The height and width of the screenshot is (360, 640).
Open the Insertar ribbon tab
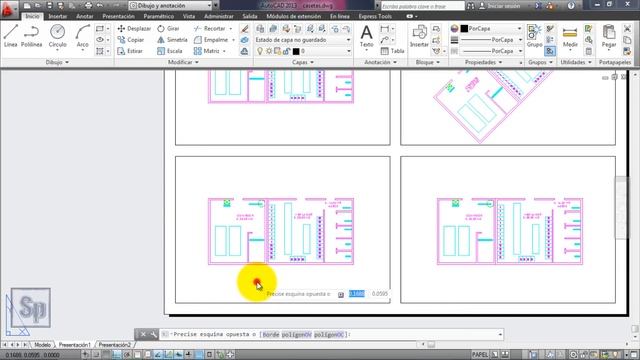click(x=58, y=16)
